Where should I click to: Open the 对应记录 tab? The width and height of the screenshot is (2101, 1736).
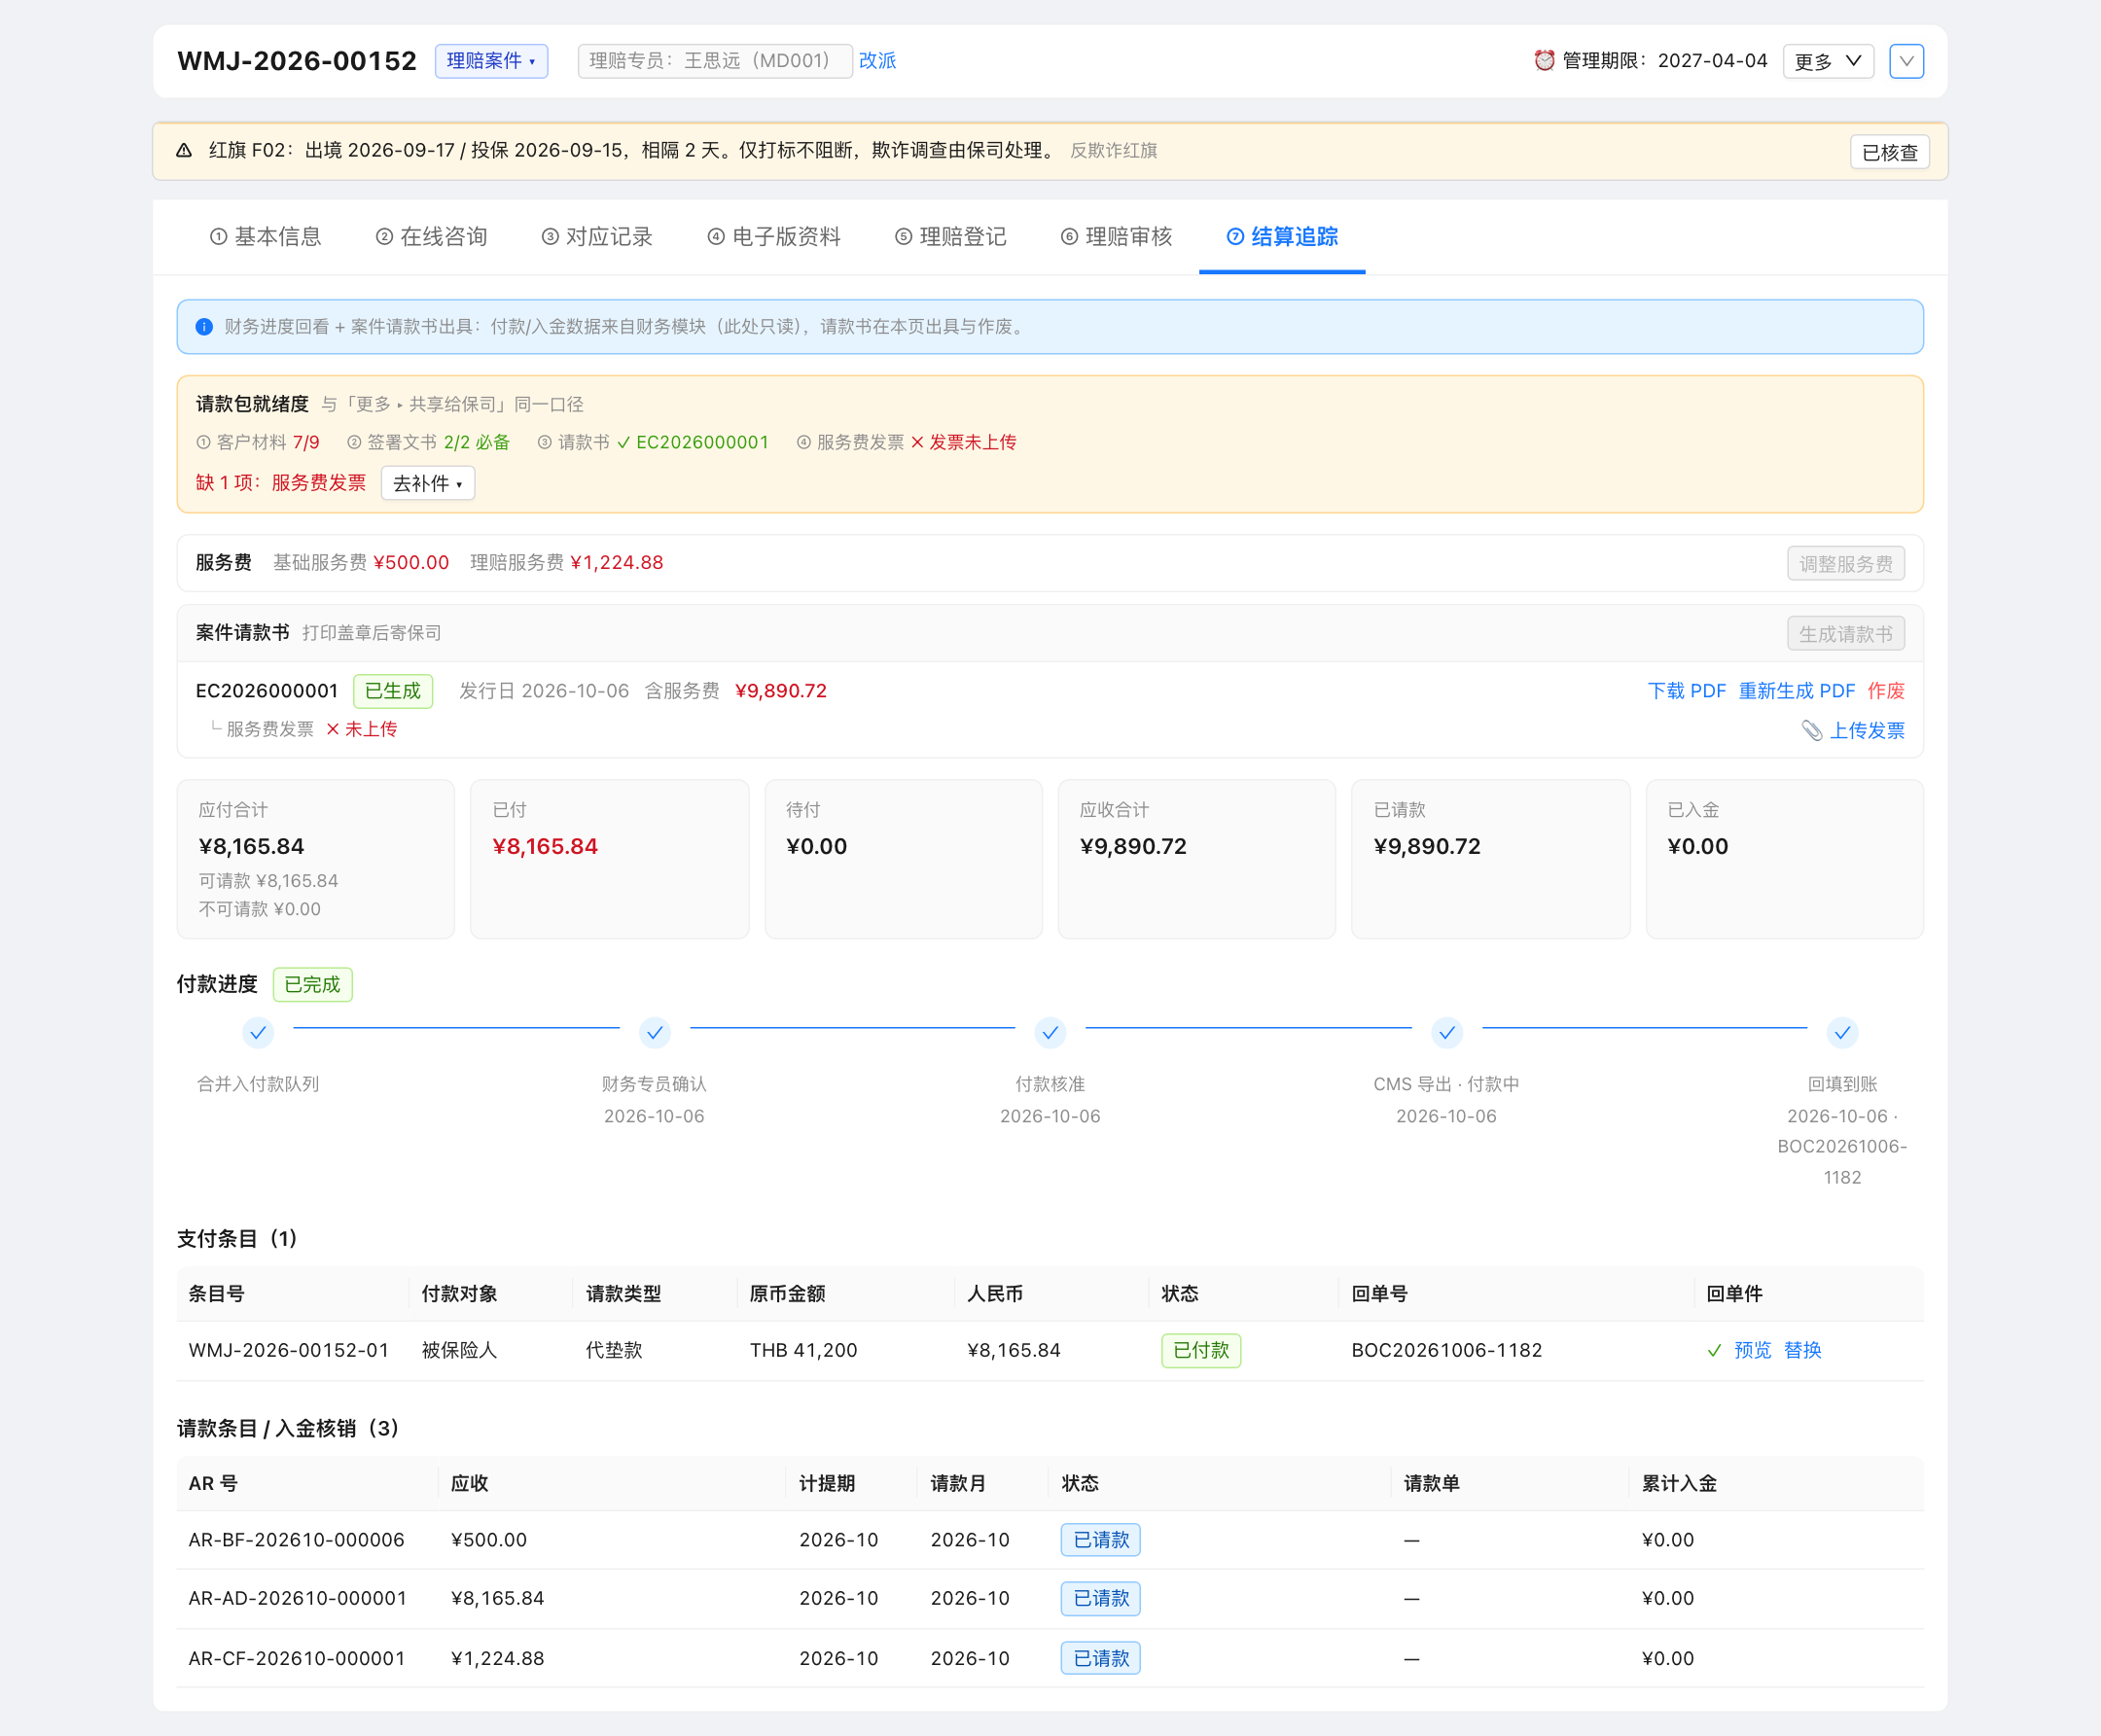click(598, 237)
